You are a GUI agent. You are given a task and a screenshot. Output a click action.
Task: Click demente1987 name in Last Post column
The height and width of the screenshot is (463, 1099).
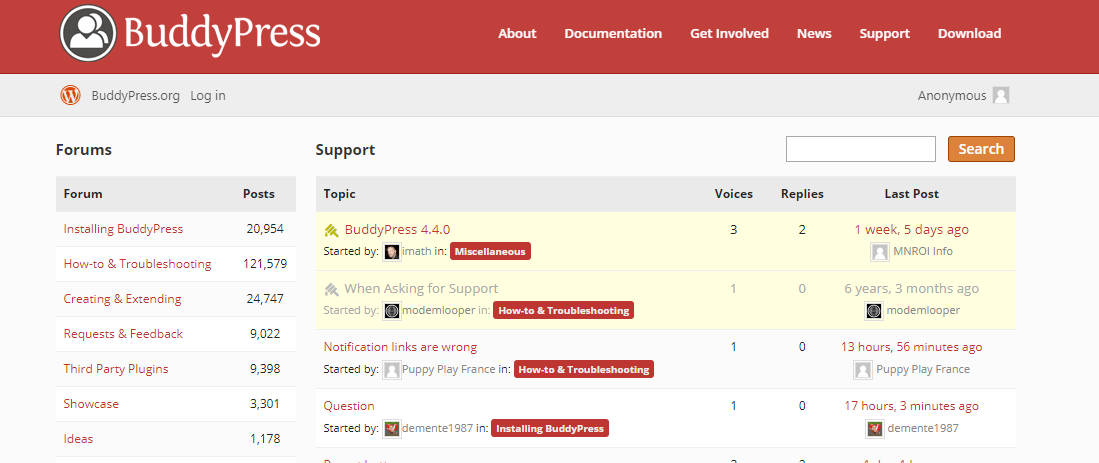[x=922, y=428]
